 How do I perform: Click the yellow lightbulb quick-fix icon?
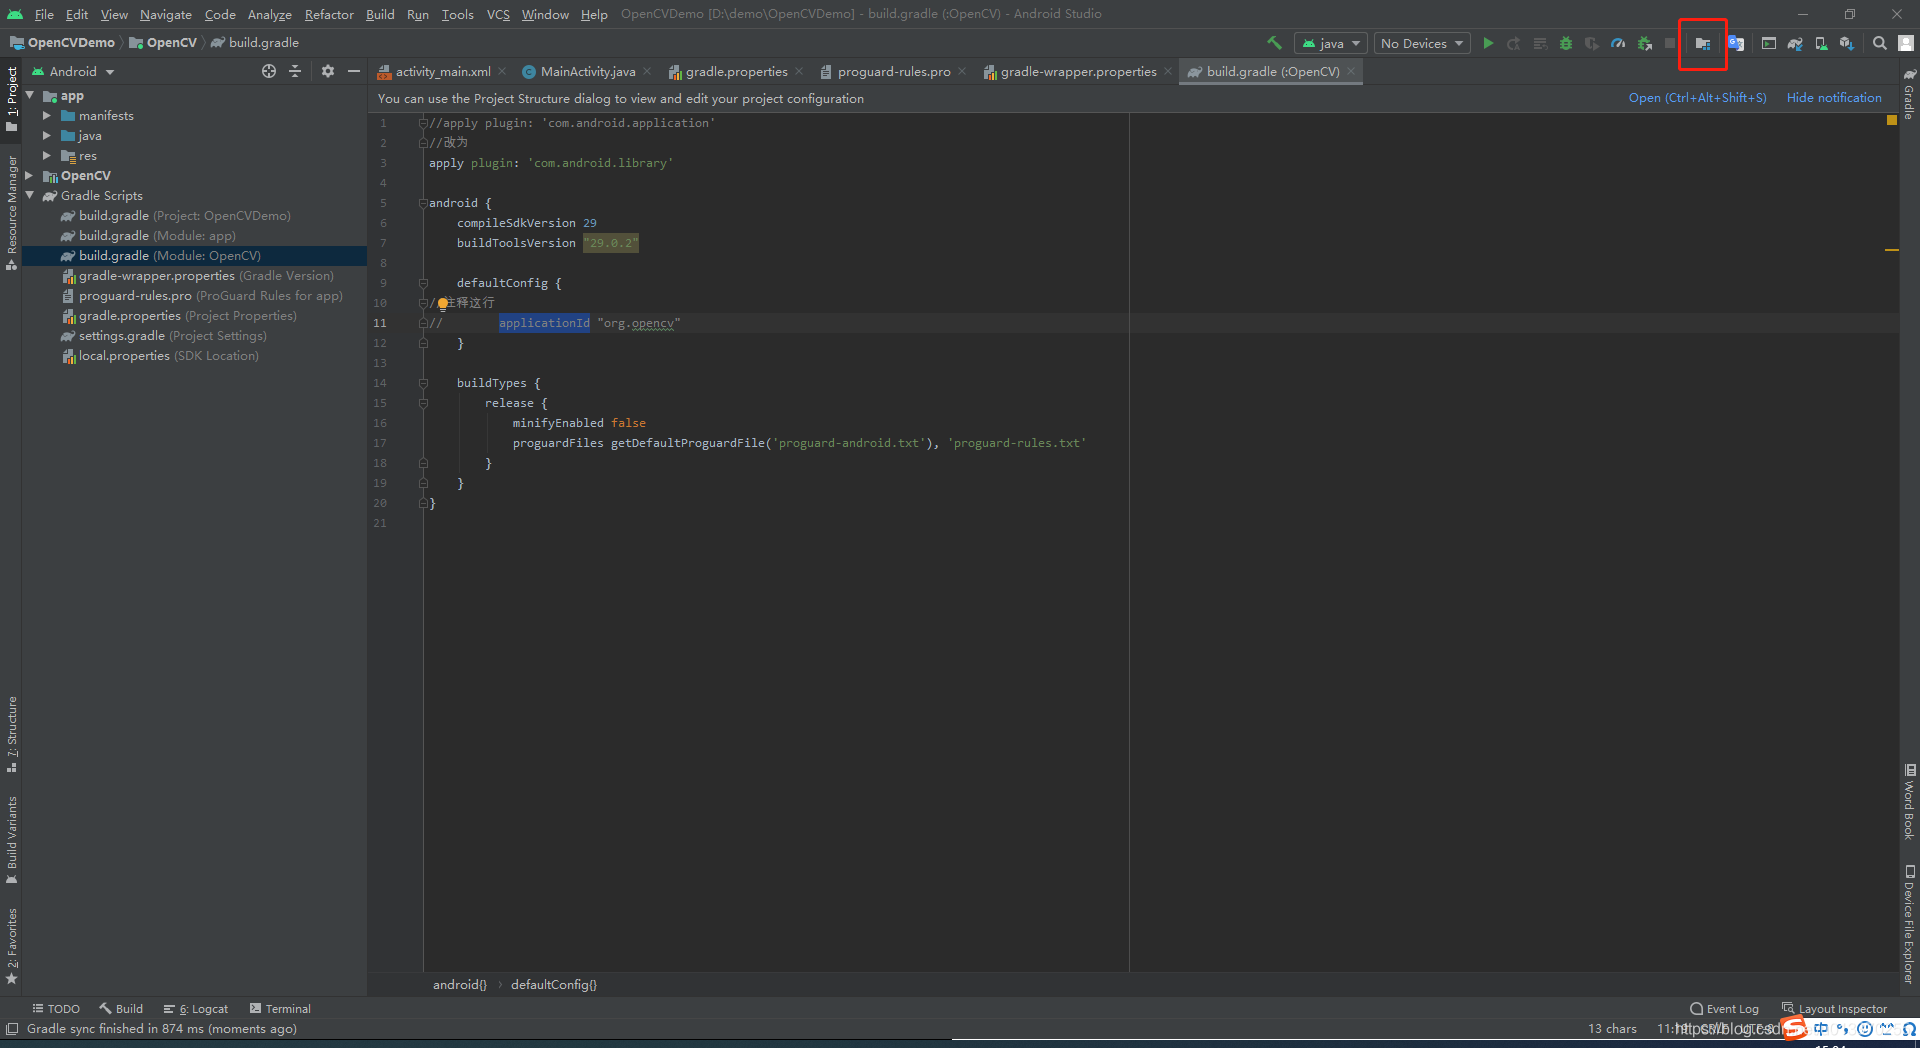pyautogui.click(x=443, y=304)
